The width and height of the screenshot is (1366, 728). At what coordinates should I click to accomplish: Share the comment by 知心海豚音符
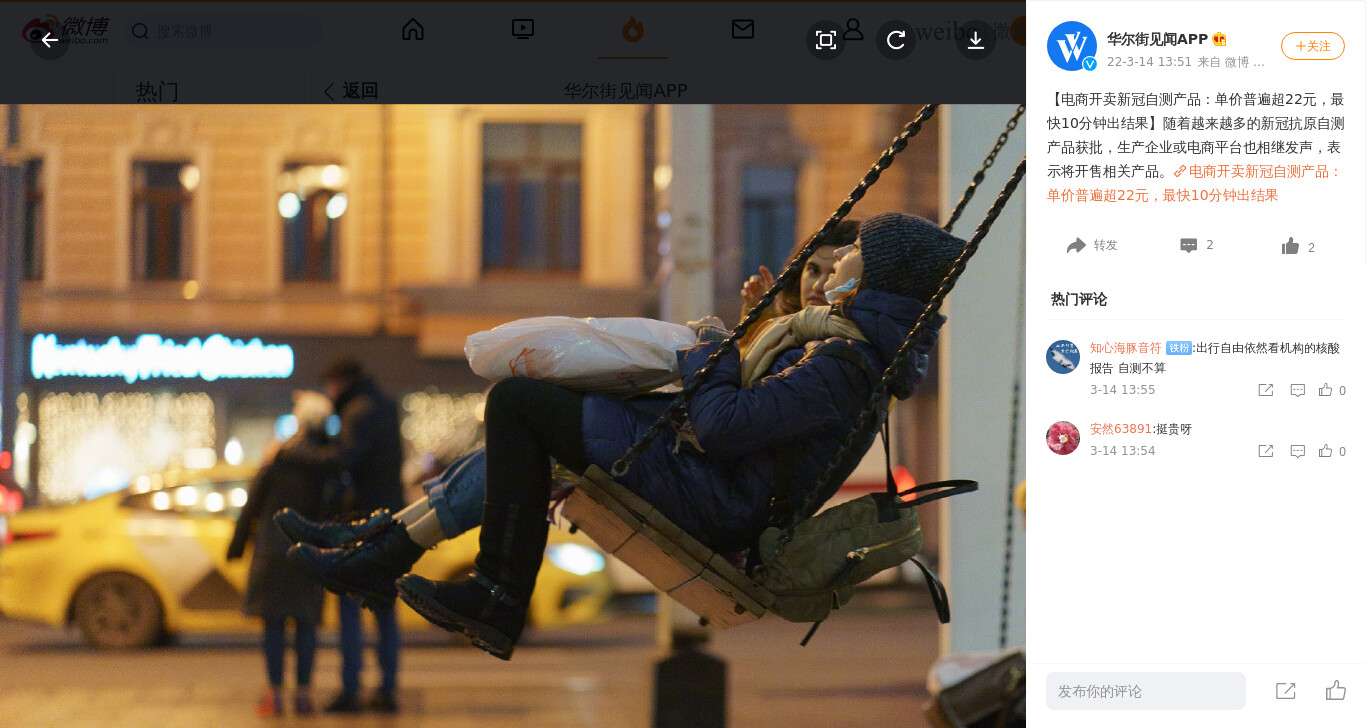point(1266,390)
